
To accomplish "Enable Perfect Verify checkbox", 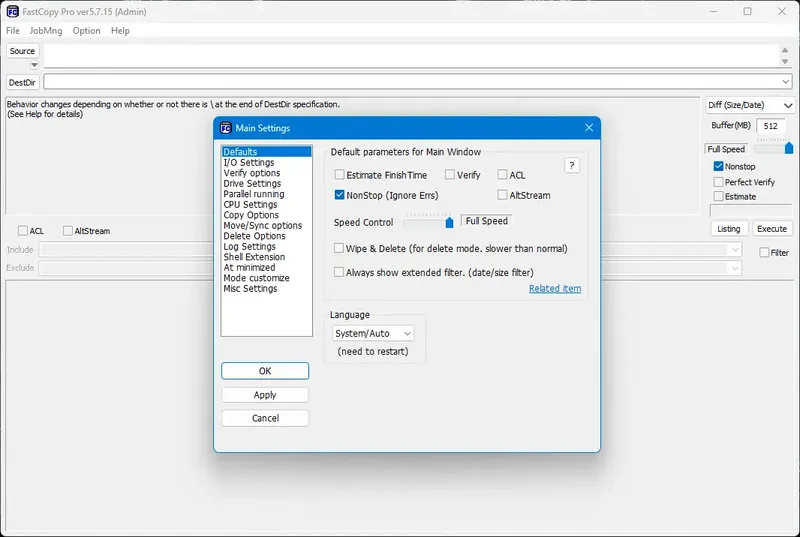I will click(718, 182).
